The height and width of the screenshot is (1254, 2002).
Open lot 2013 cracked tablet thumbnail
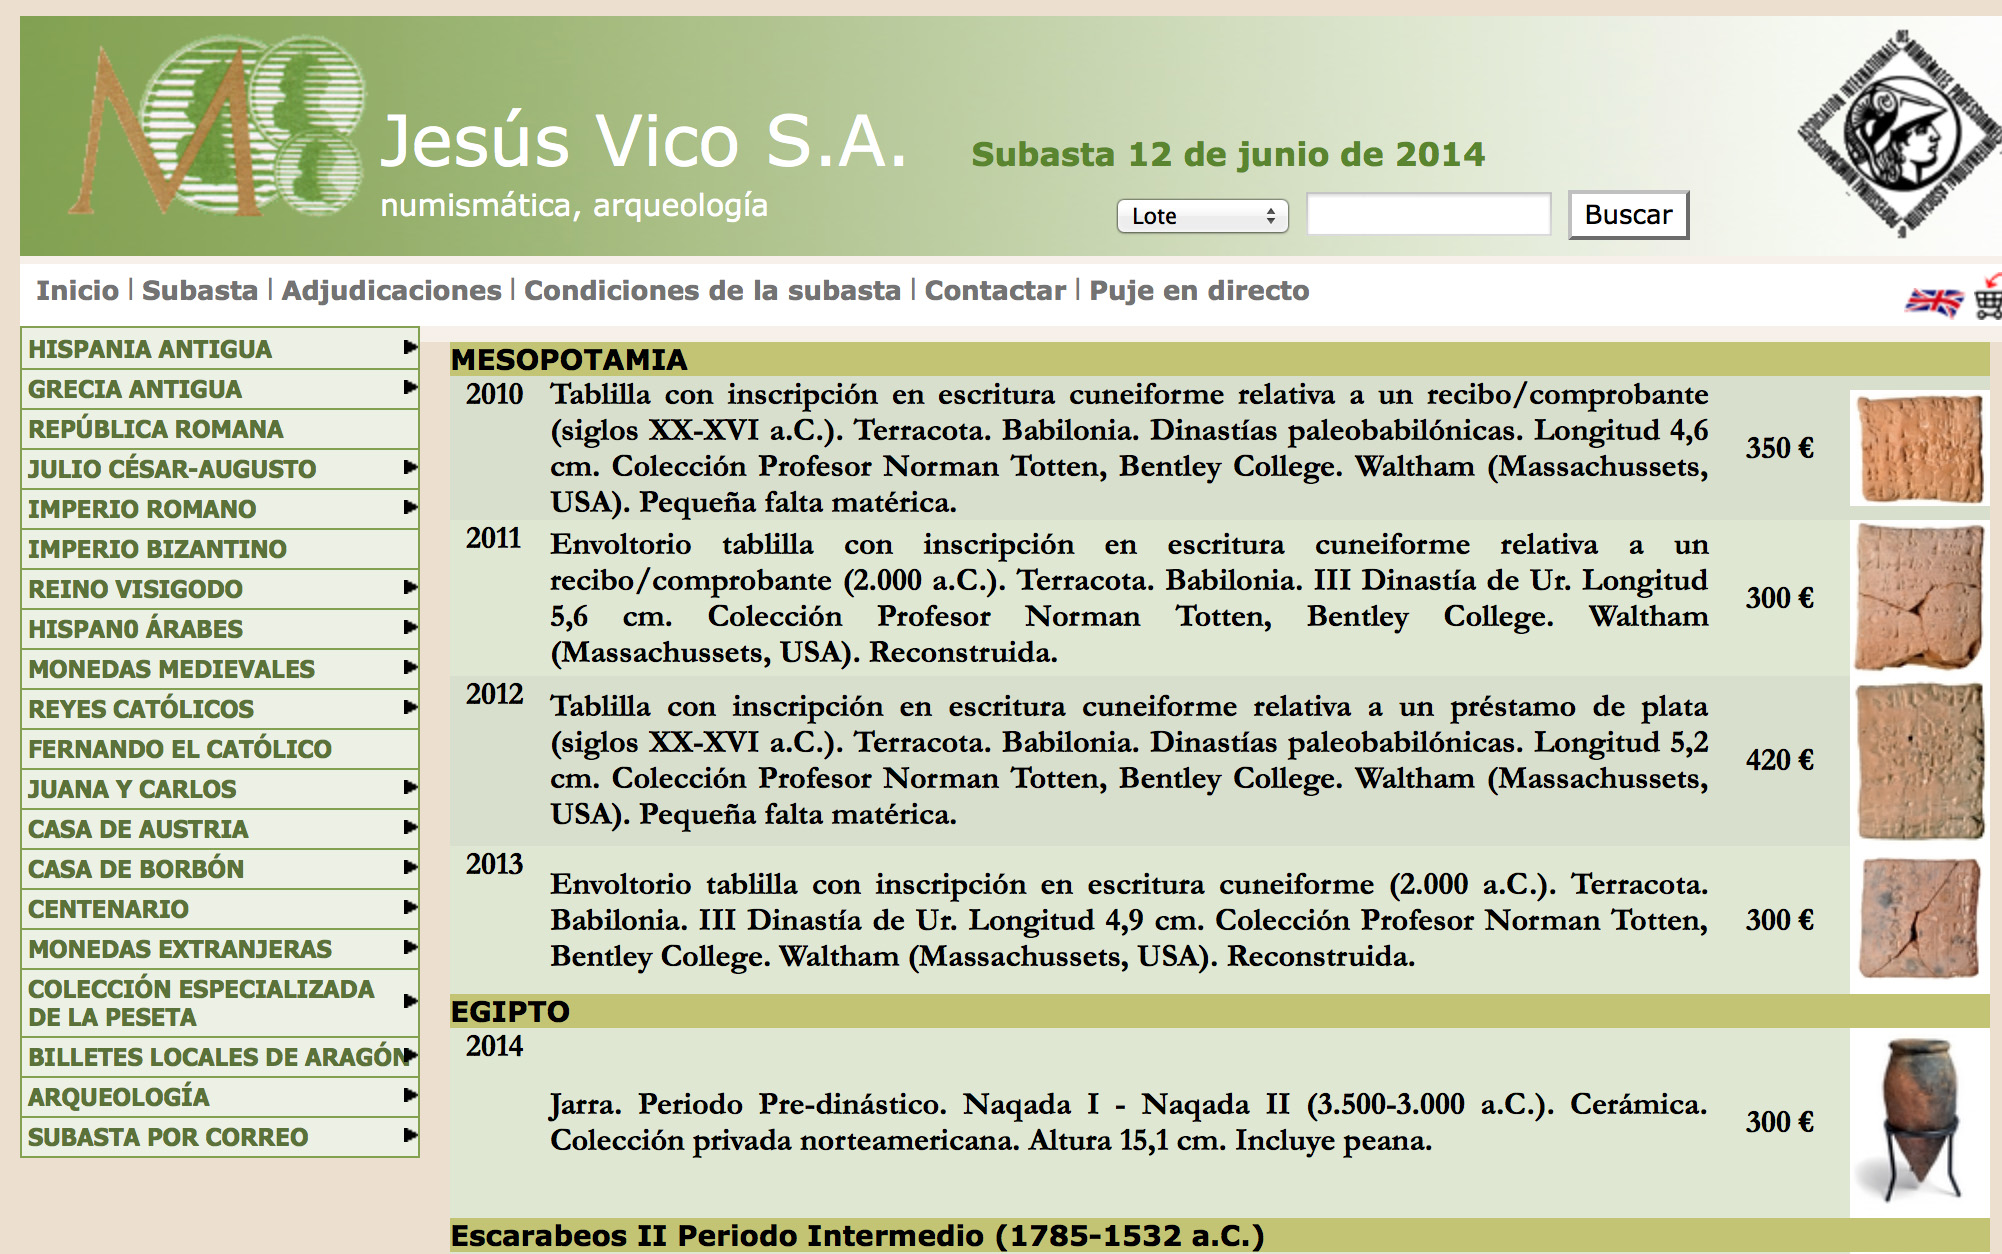1919,919
